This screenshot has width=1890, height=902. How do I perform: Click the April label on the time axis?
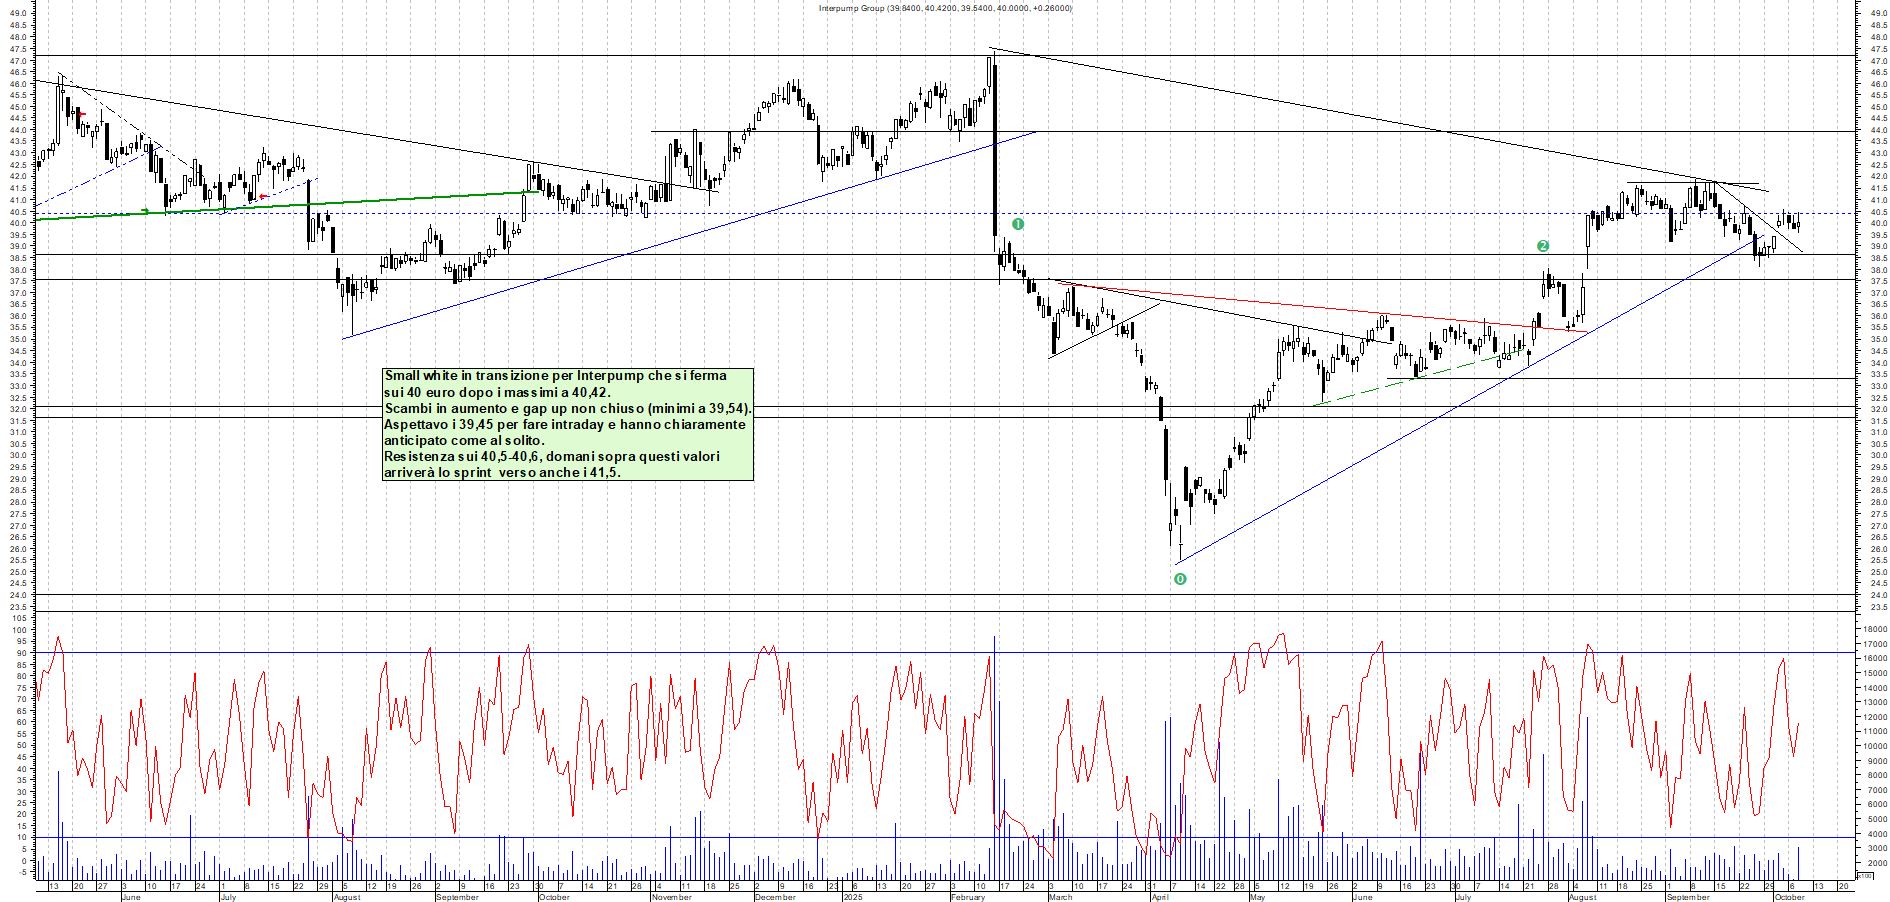1160,897
